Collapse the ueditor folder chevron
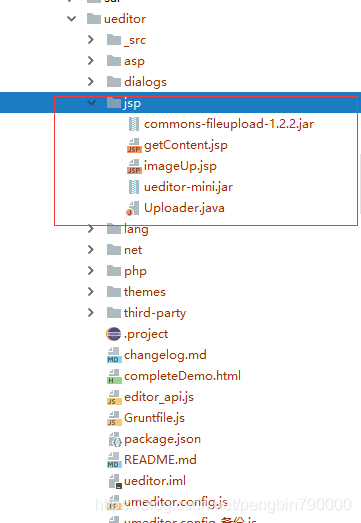 [72, 19]
